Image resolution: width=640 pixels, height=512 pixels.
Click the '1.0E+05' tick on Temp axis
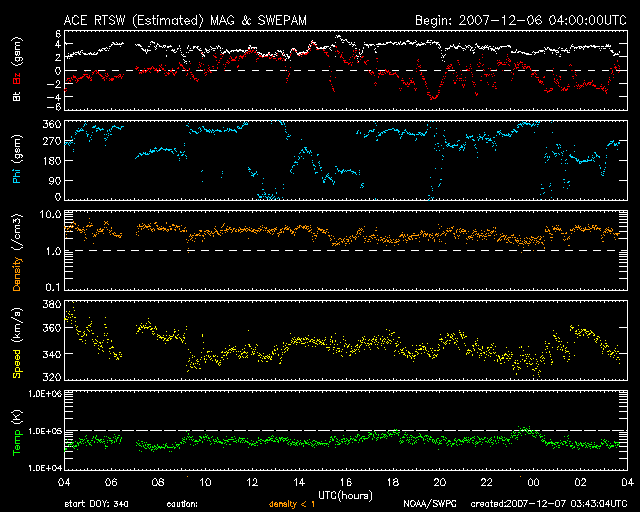(x=45, y=431)
